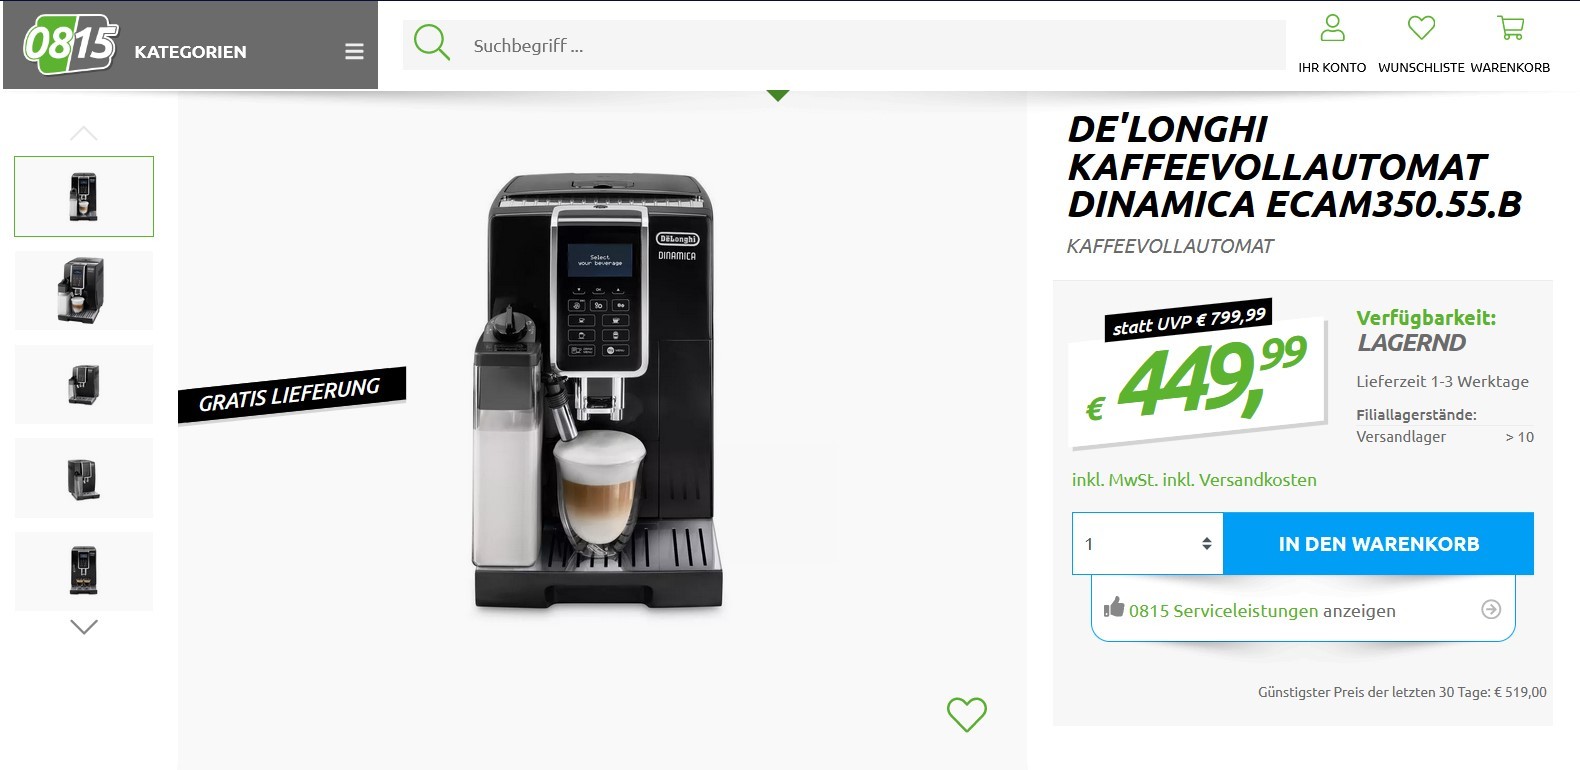Click the KATEGORIEN menu label
Image resolution: width=1580 pixels, height=770 pixels.
click(x=190, y=52)
